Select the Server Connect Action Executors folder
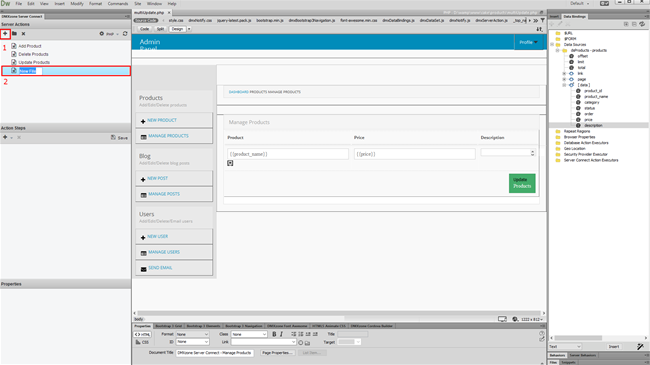This screenshot has height=365, width=650. tap(591, 160)
